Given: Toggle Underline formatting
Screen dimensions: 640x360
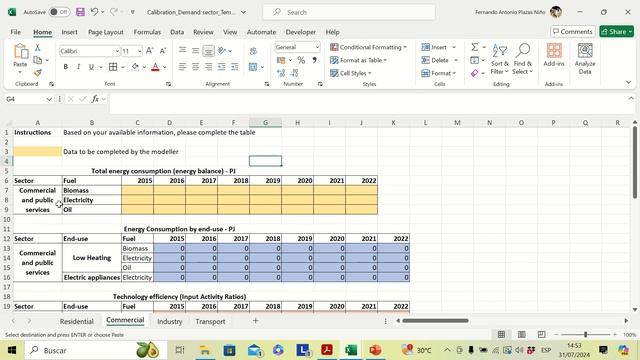Looking at the screenshot, I should coord(91,67).
